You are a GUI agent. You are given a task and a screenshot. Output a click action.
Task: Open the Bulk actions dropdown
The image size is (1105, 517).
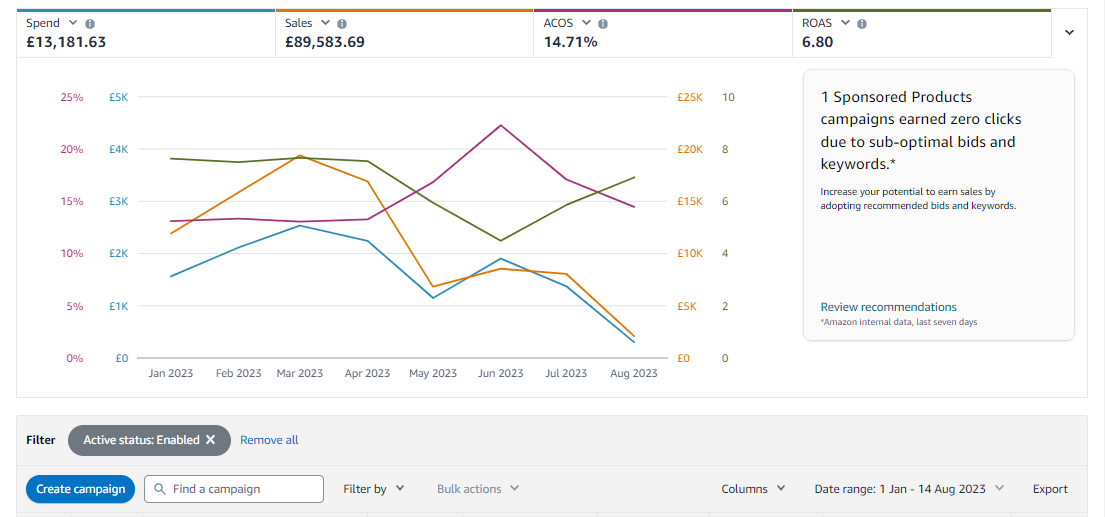pos(478,489)
